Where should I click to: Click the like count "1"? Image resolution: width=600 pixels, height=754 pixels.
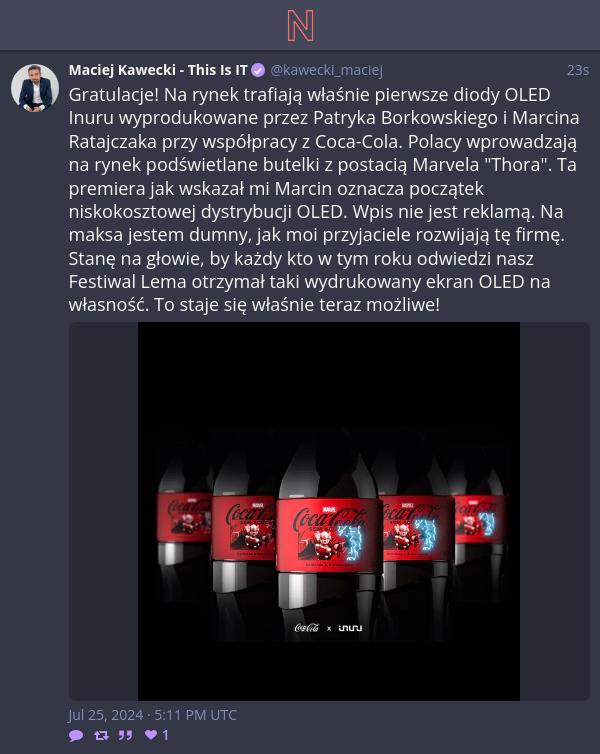click(x=165, y=735)
